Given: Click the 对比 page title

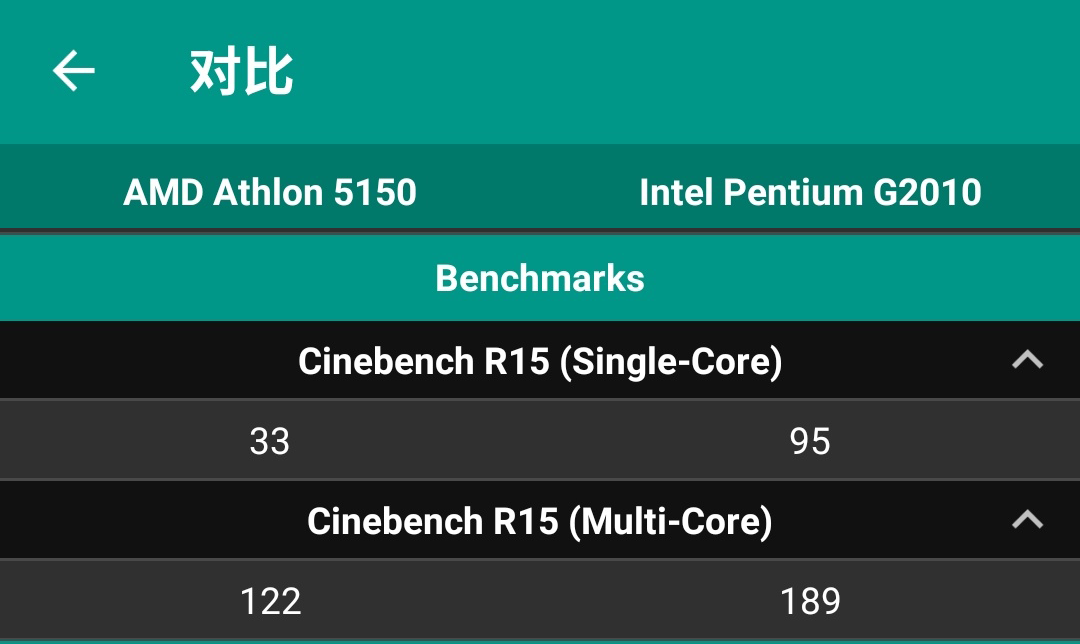Looking at the screenshot, I should coord(241,72).
